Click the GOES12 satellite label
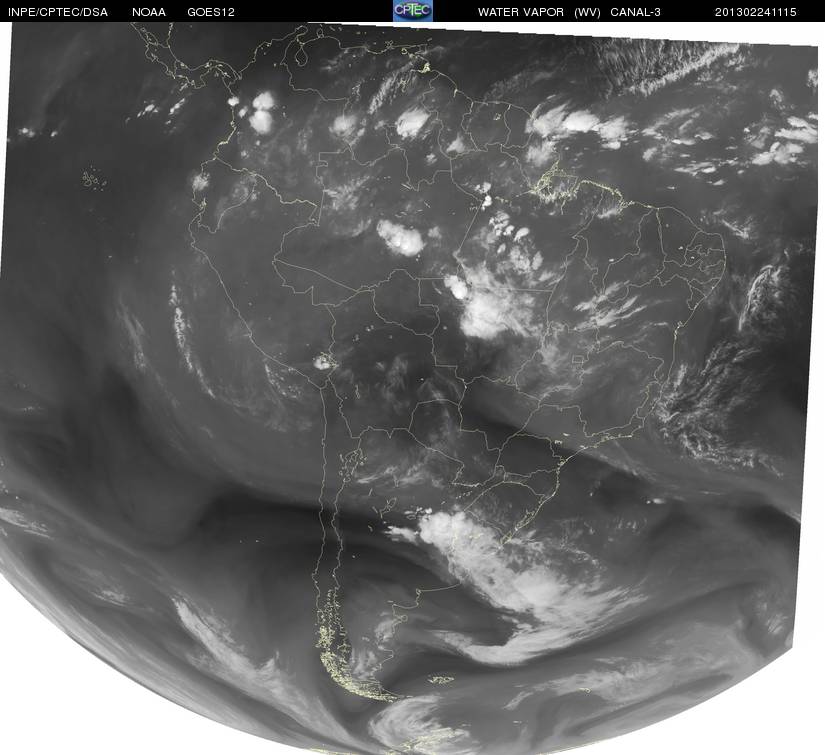This screenshot has height=755, width=825. (211, 12)
